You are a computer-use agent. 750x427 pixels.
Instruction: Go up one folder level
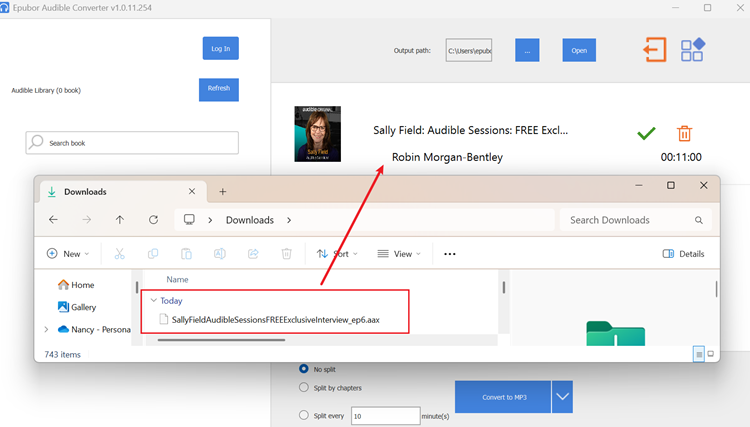tap(120, 219)
